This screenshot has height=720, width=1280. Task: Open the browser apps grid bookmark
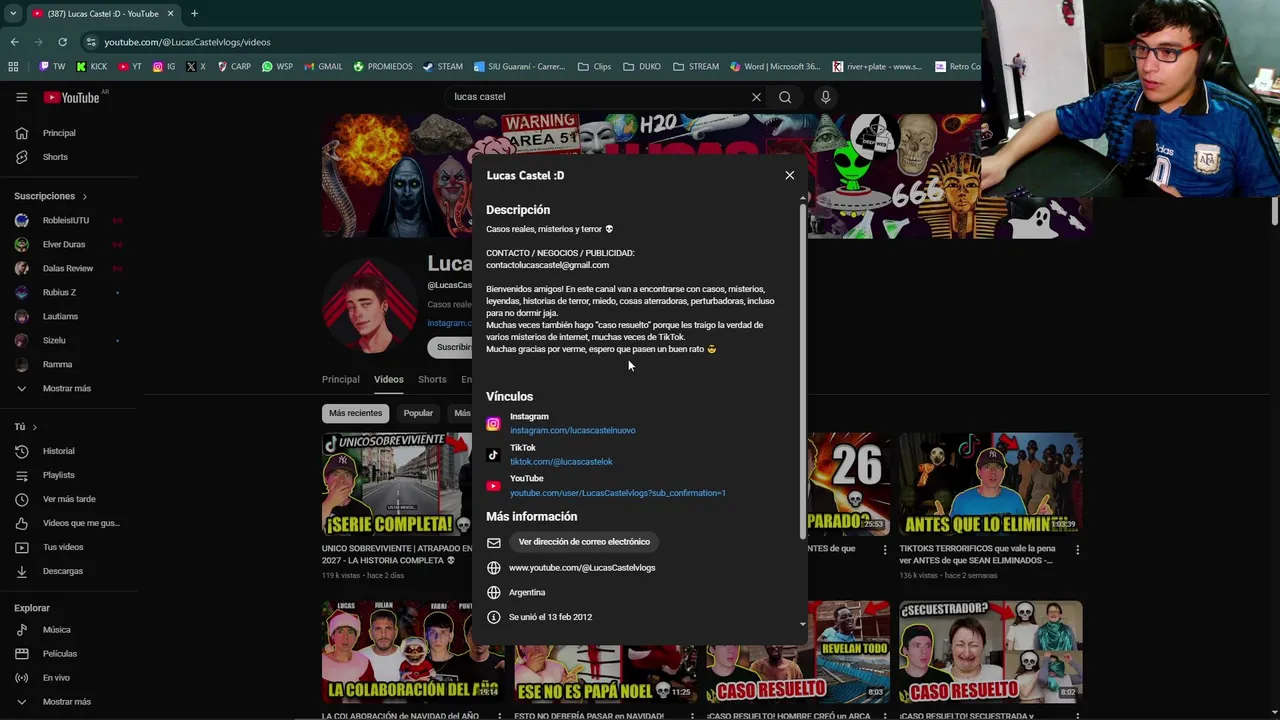(x=13, y=67)
